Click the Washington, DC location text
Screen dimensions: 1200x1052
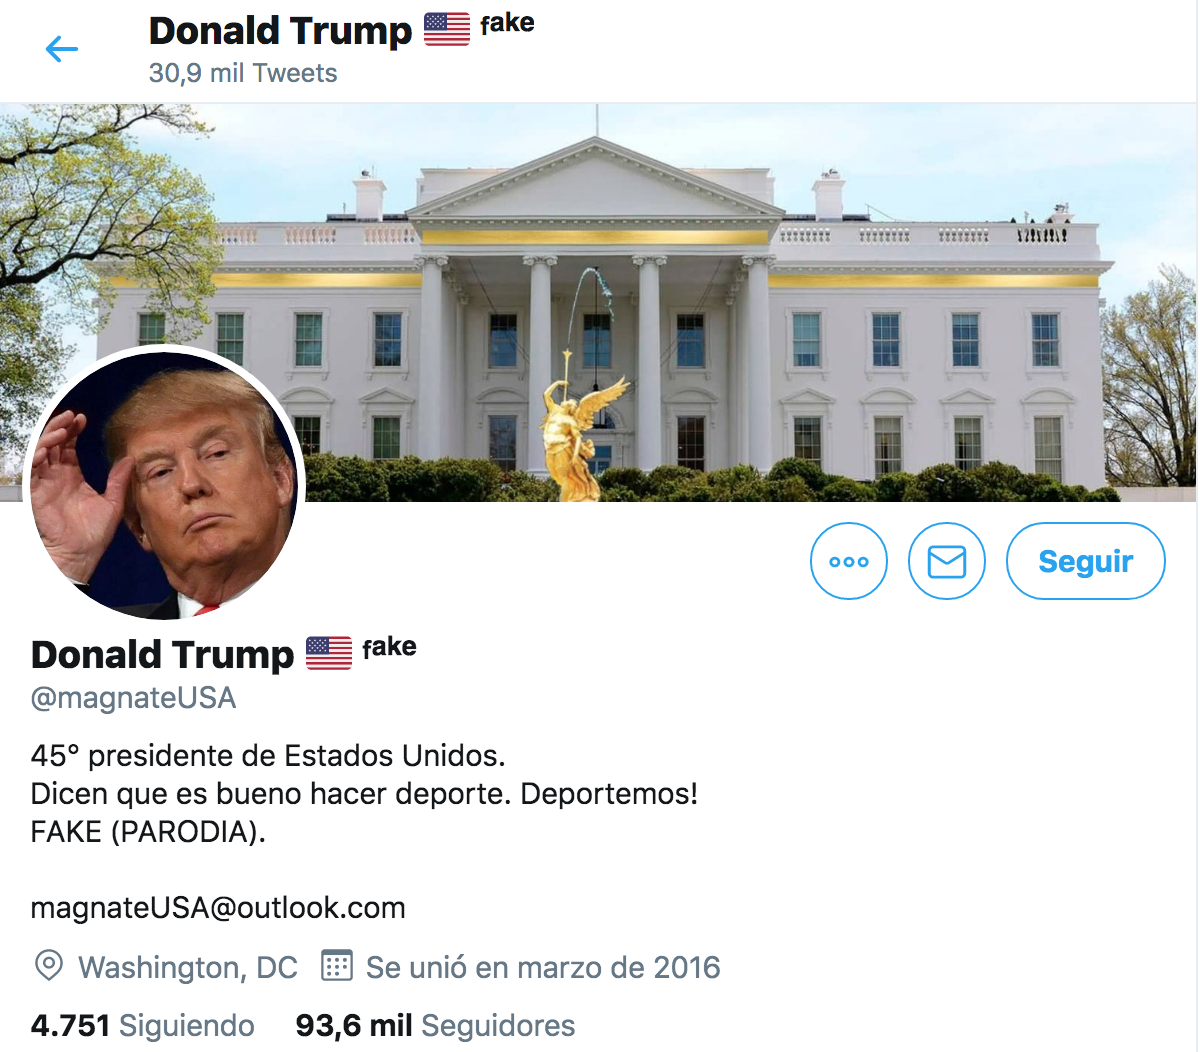coord(188,967)
